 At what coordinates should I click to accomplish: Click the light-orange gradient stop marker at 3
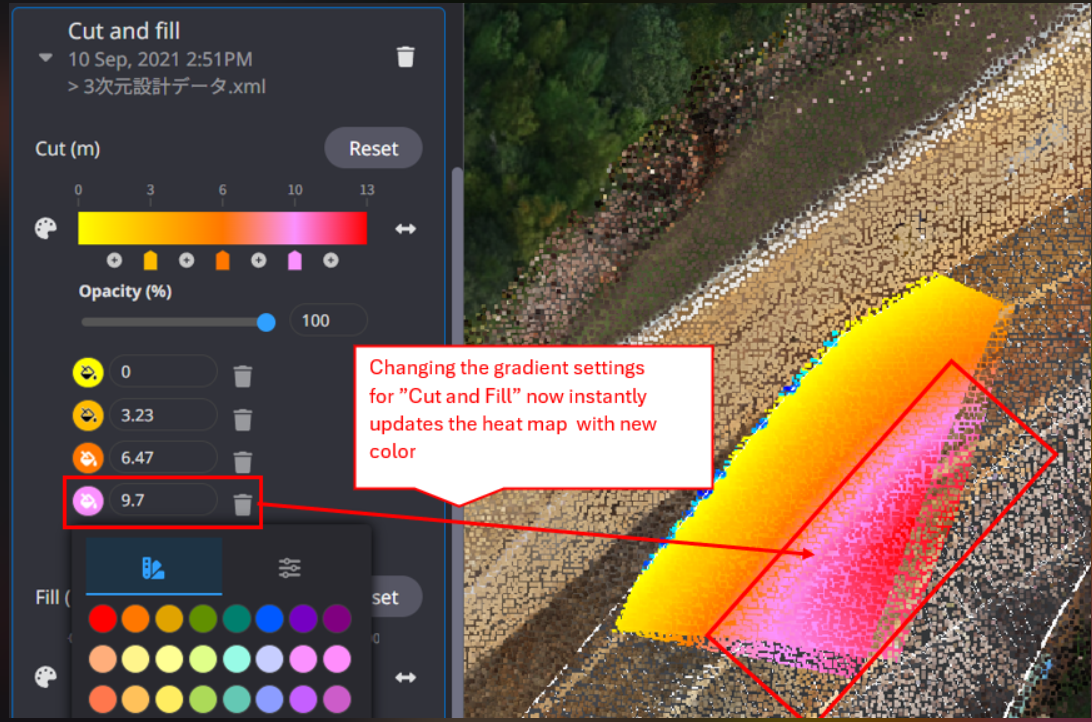coord(150,260)
